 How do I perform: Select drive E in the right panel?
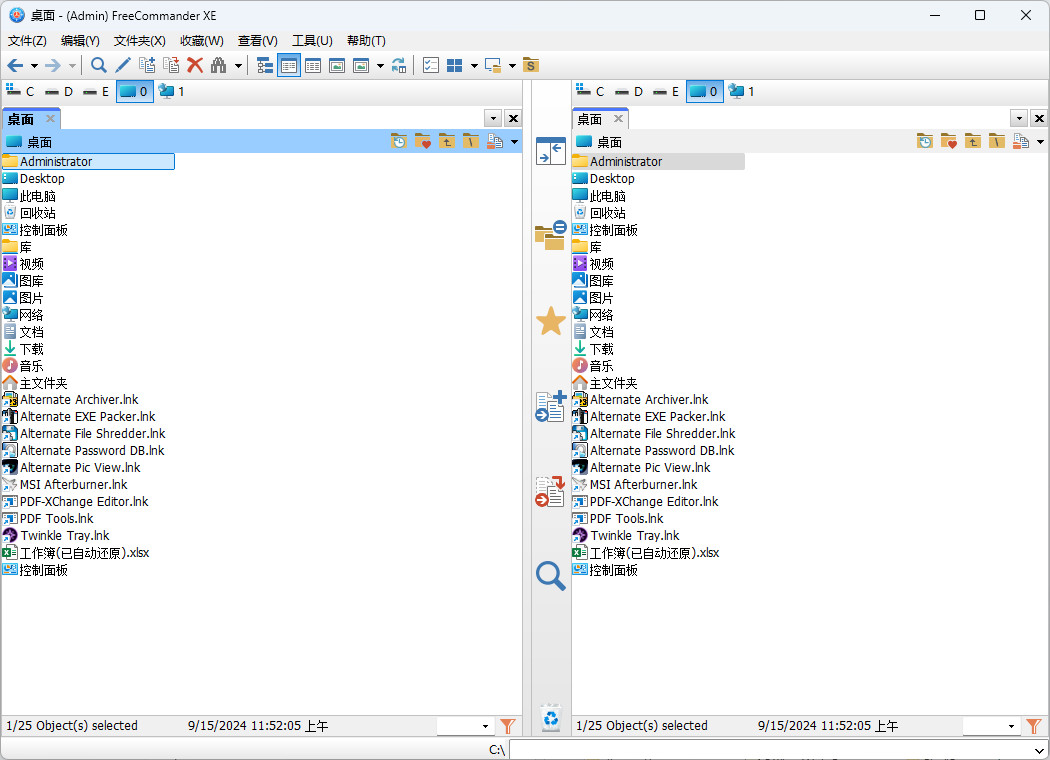666,91
